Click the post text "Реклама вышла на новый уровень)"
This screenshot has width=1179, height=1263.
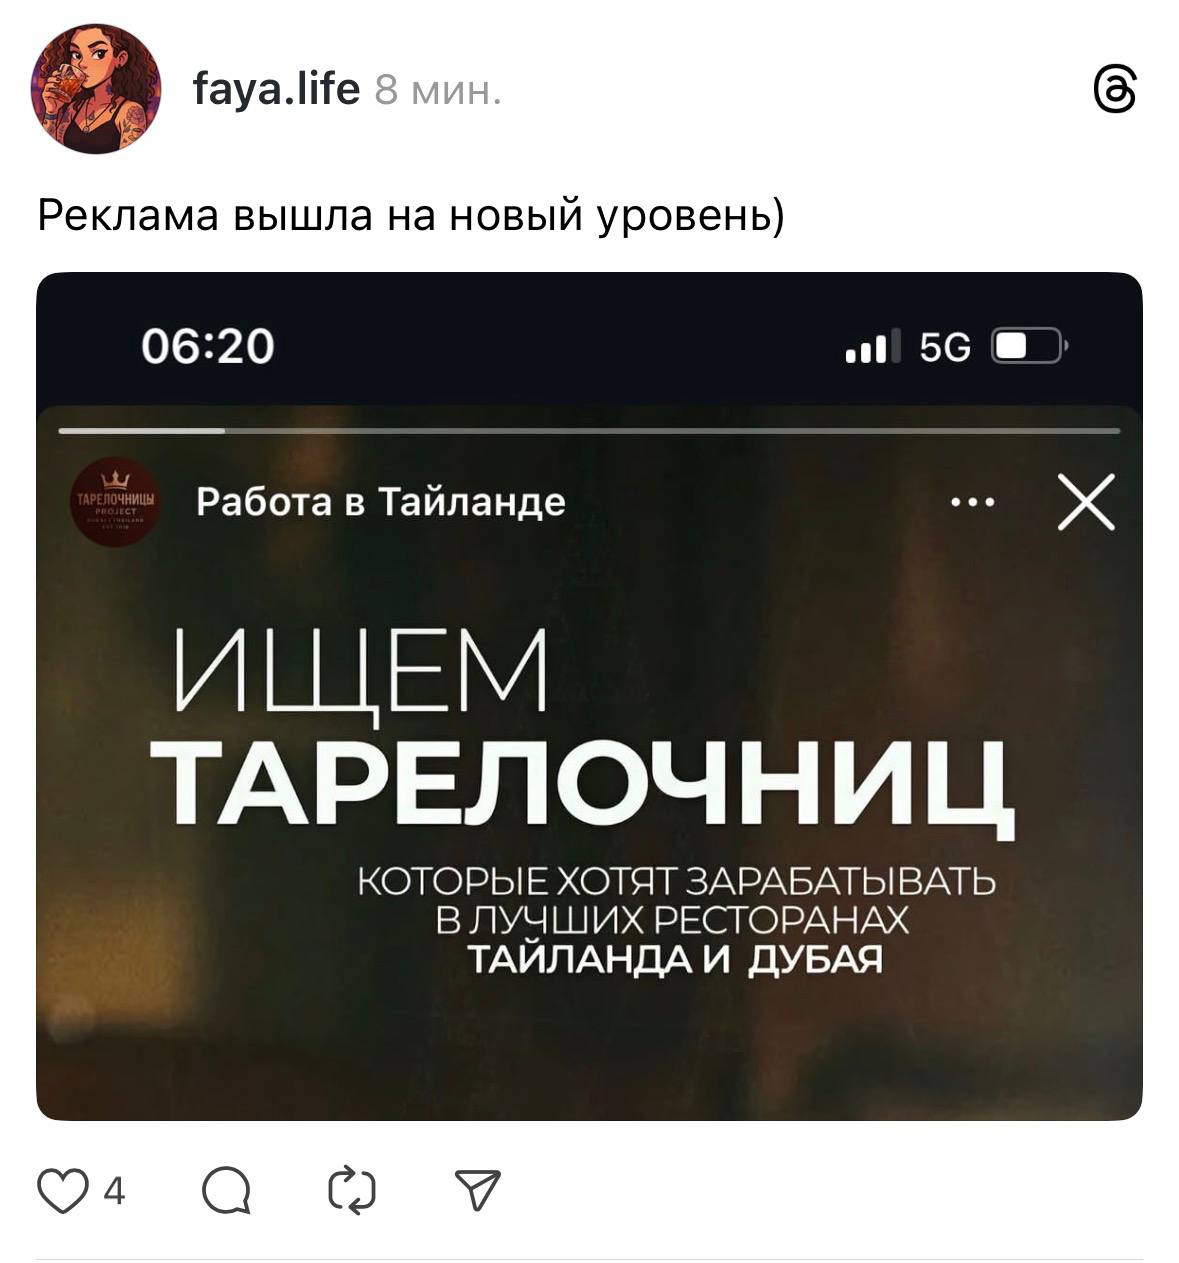coord(411,215)
